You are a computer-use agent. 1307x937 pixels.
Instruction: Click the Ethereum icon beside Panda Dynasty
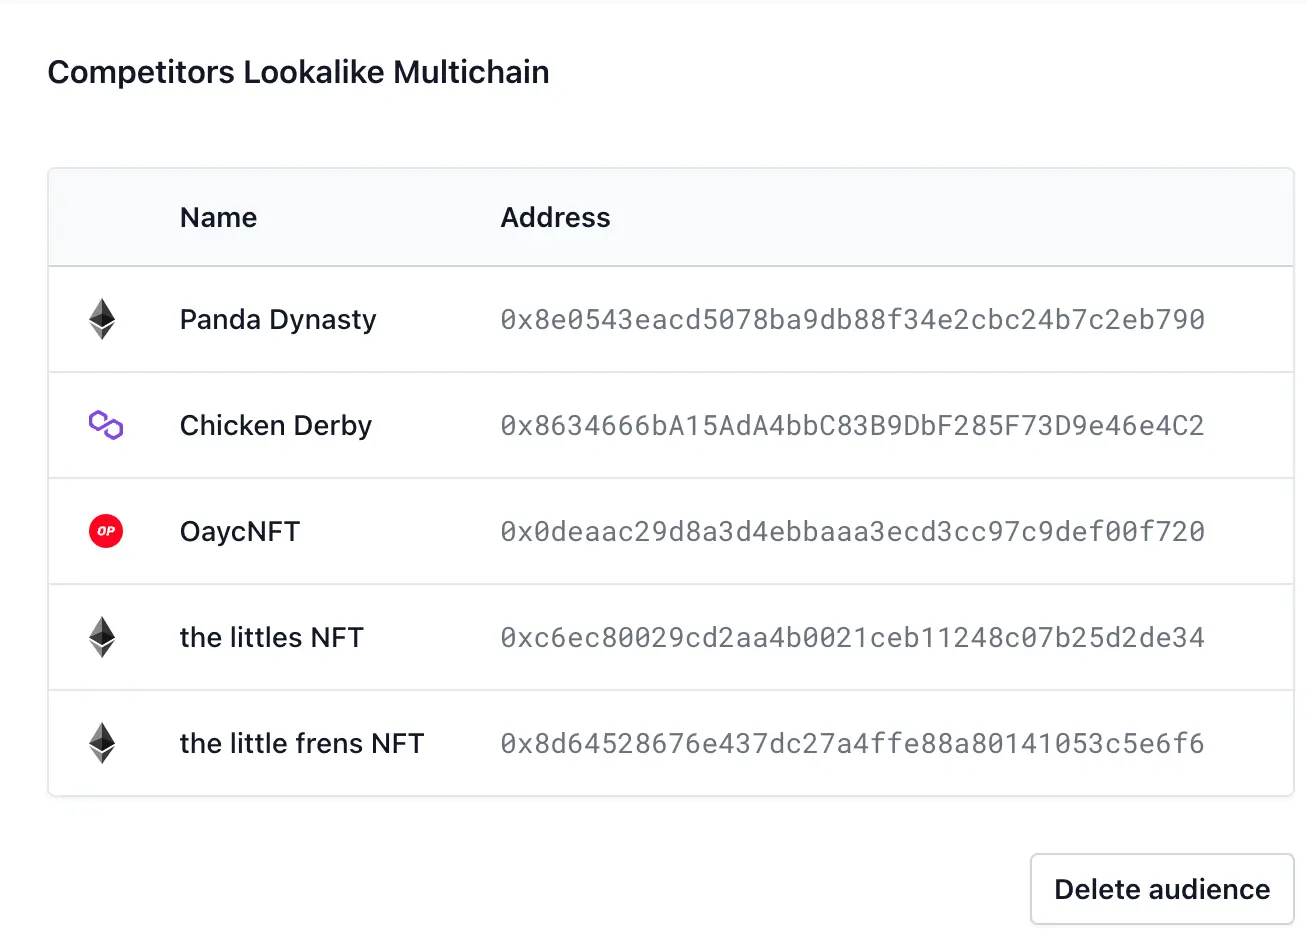102,320
